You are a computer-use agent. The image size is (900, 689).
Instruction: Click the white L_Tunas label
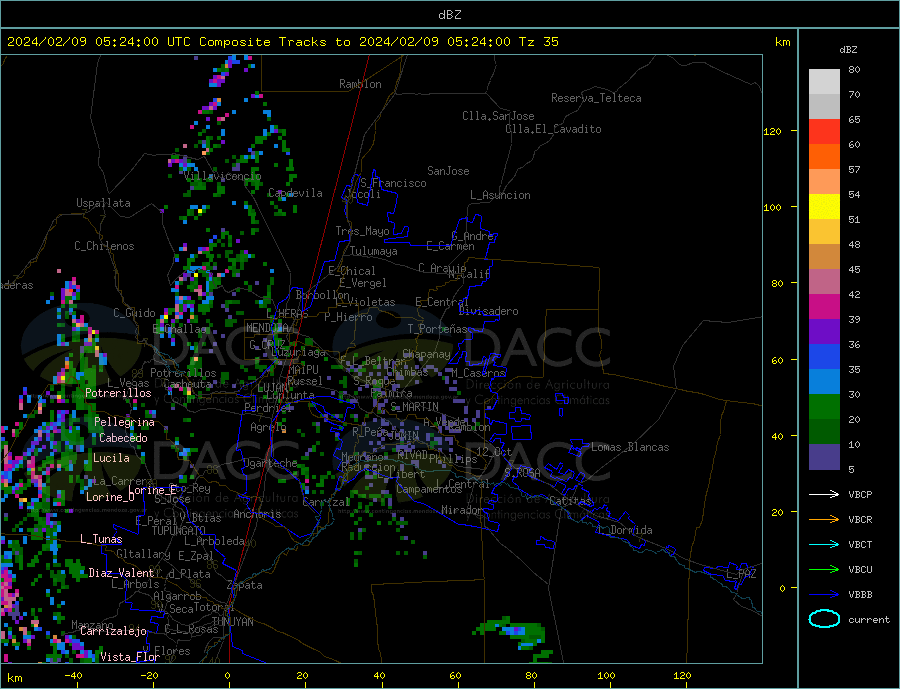[x=101, y=539]
